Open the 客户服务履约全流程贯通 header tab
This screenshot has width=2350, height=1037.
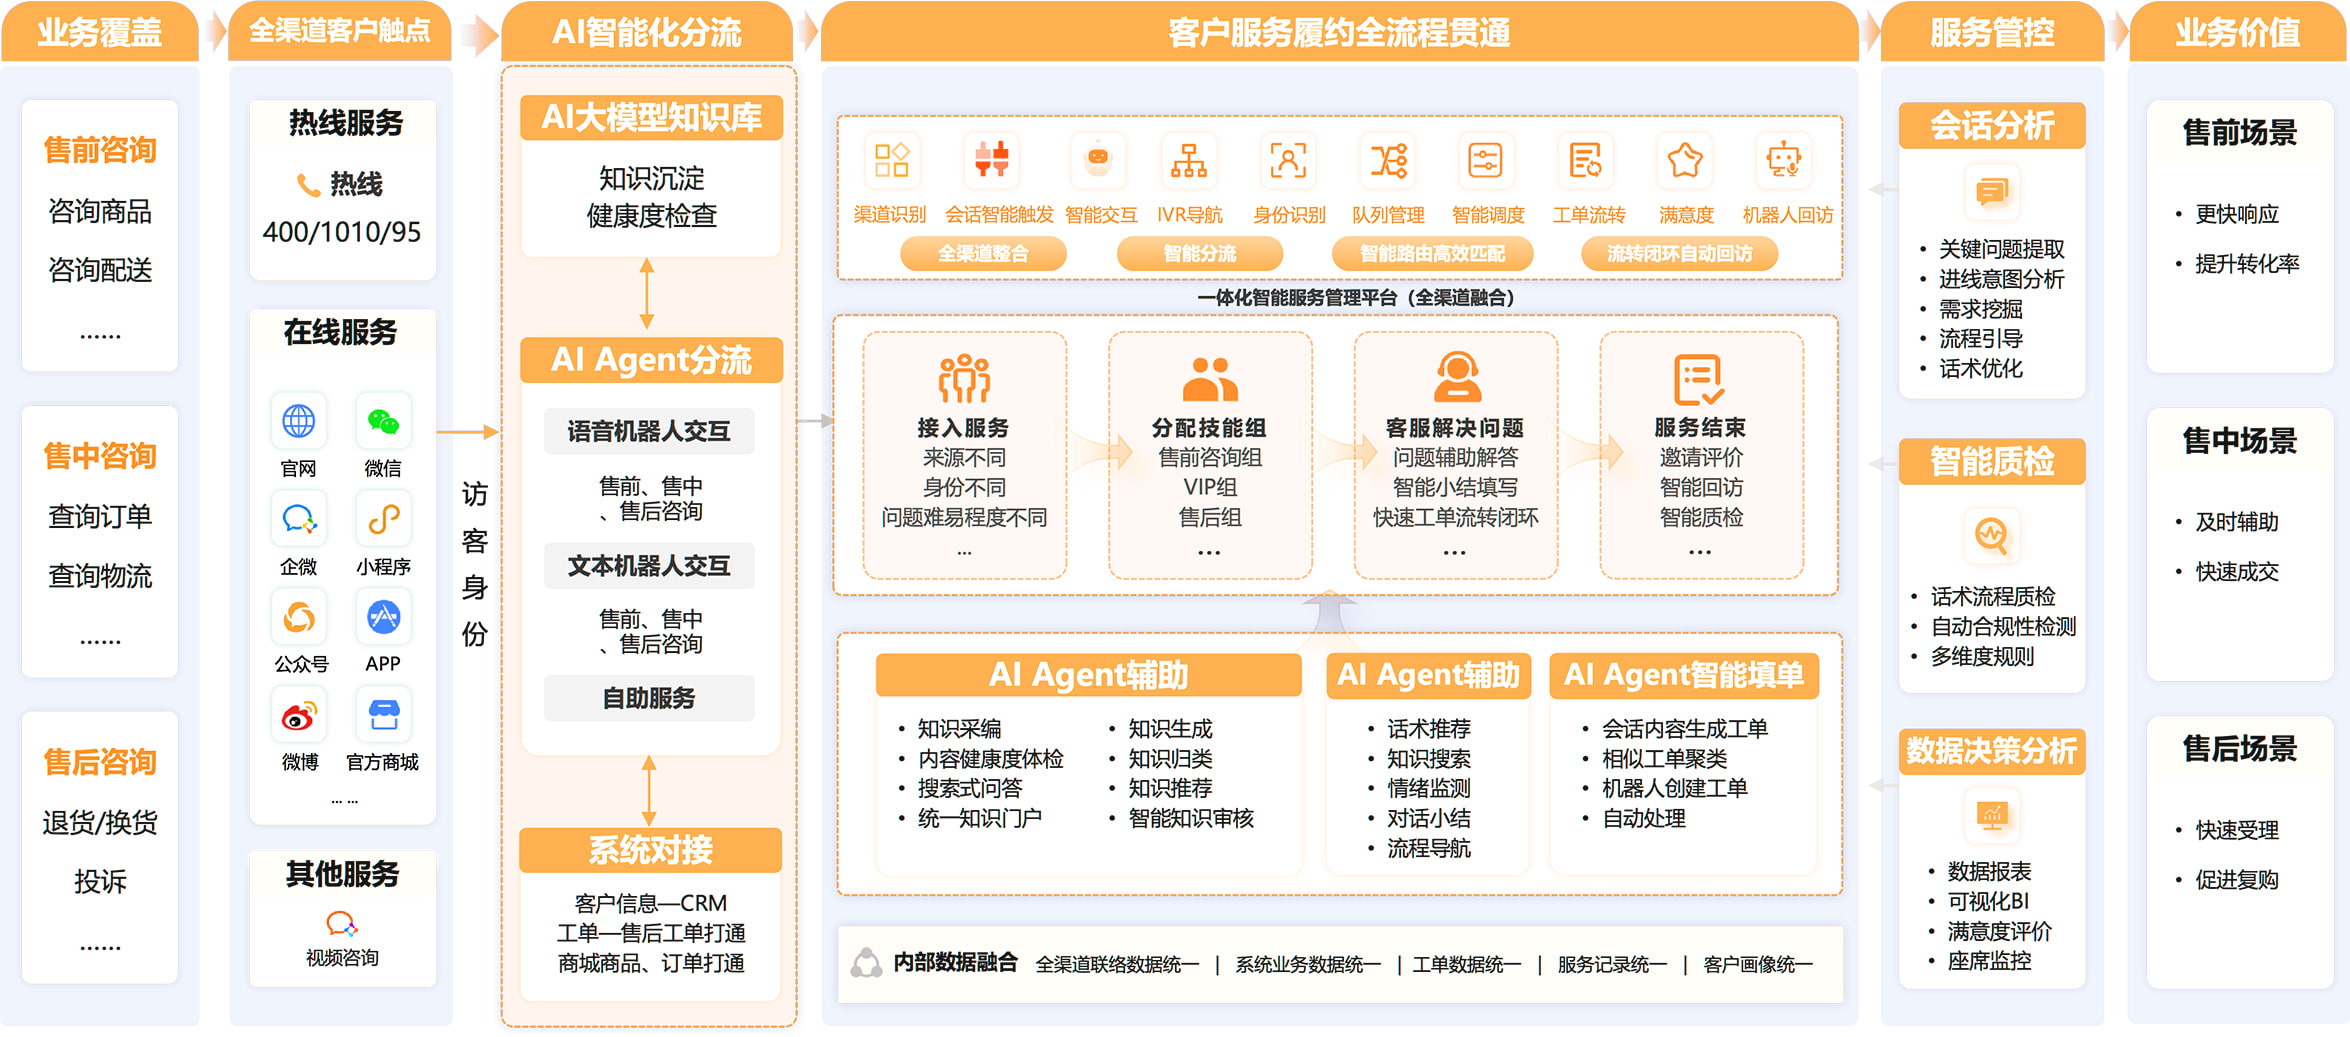1338,33
